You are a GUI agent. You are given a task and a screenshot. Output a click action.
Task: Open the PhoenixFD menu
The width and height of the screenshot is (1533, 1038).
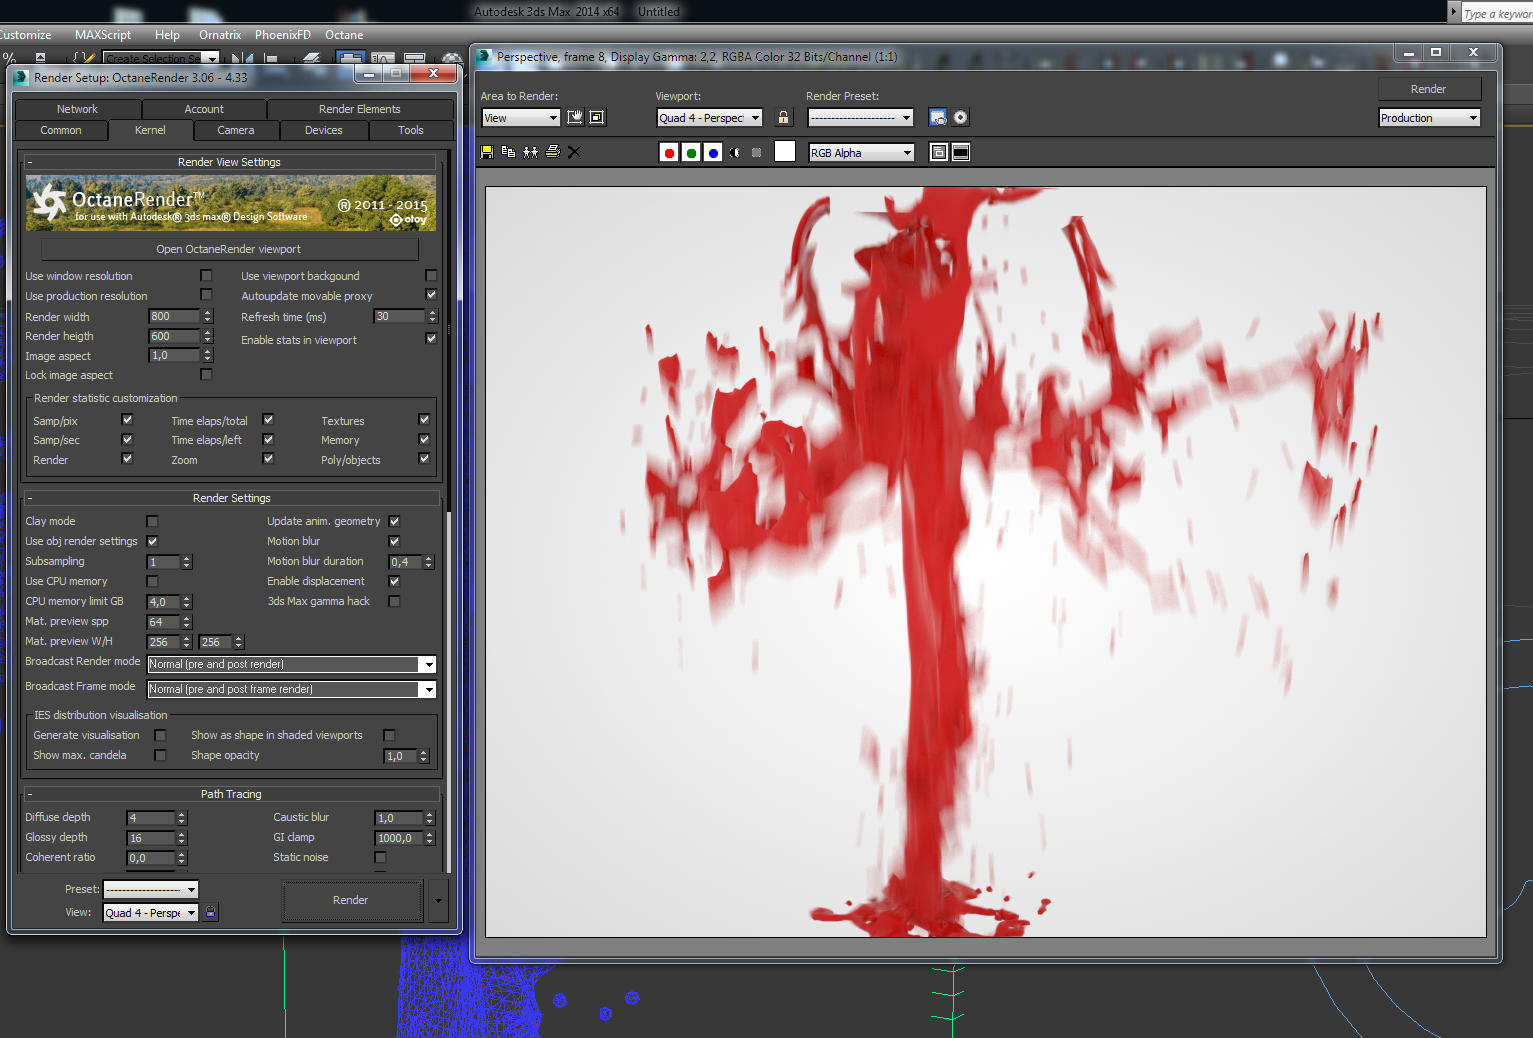coord(282,35)
